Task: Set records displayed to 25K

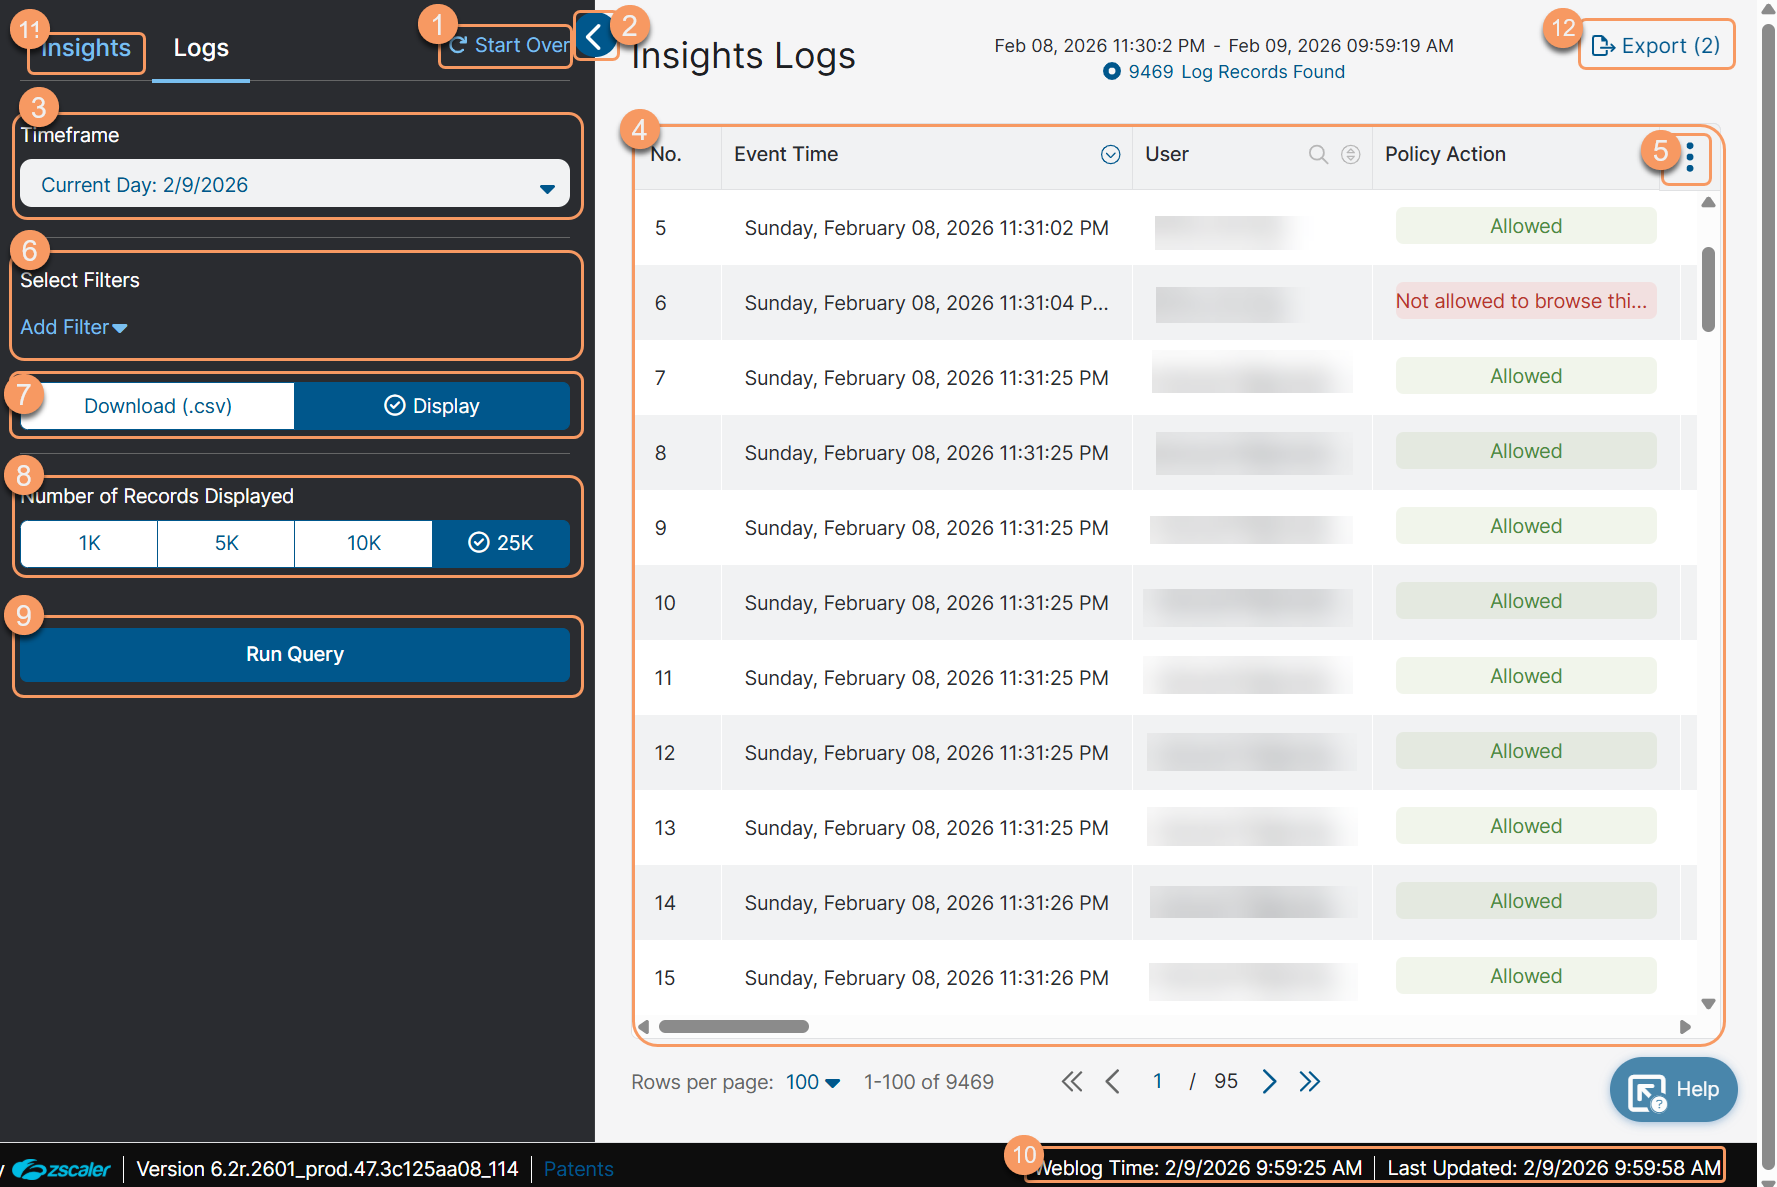Action: [501, 543]
